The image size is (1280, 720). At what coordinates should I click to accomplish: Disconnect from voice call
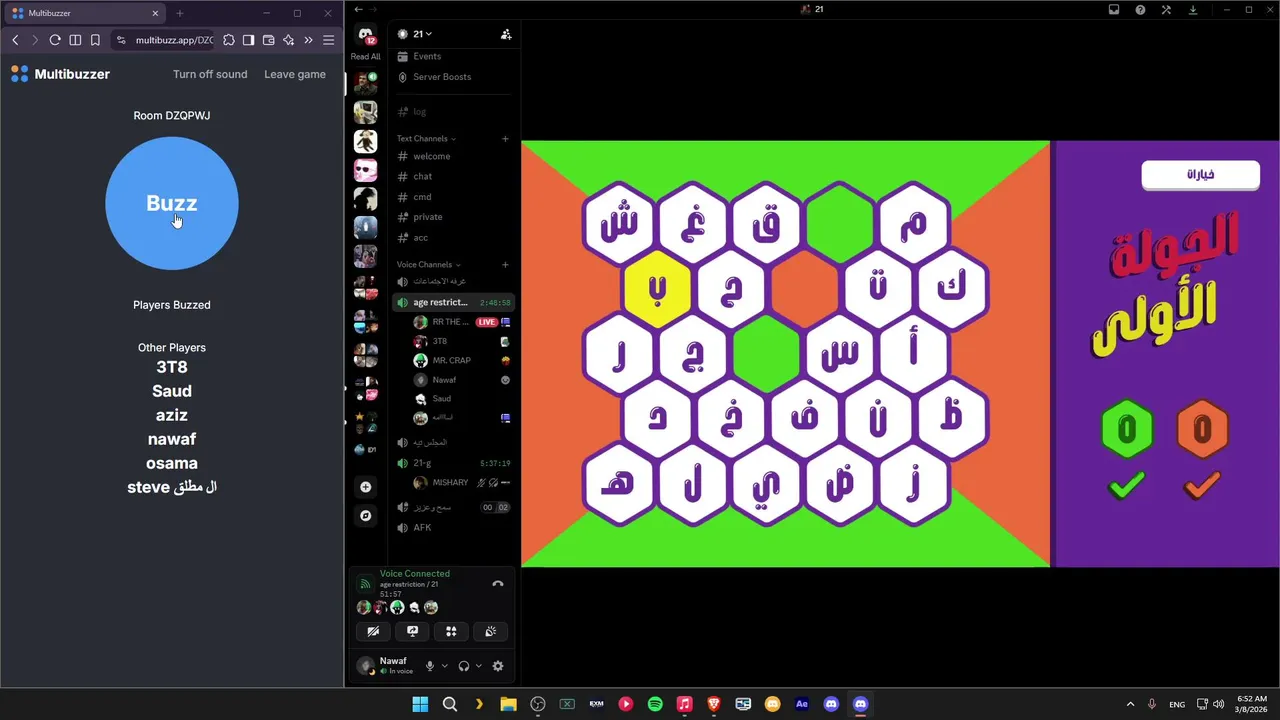pyautogui.click(x=498, y=584)
